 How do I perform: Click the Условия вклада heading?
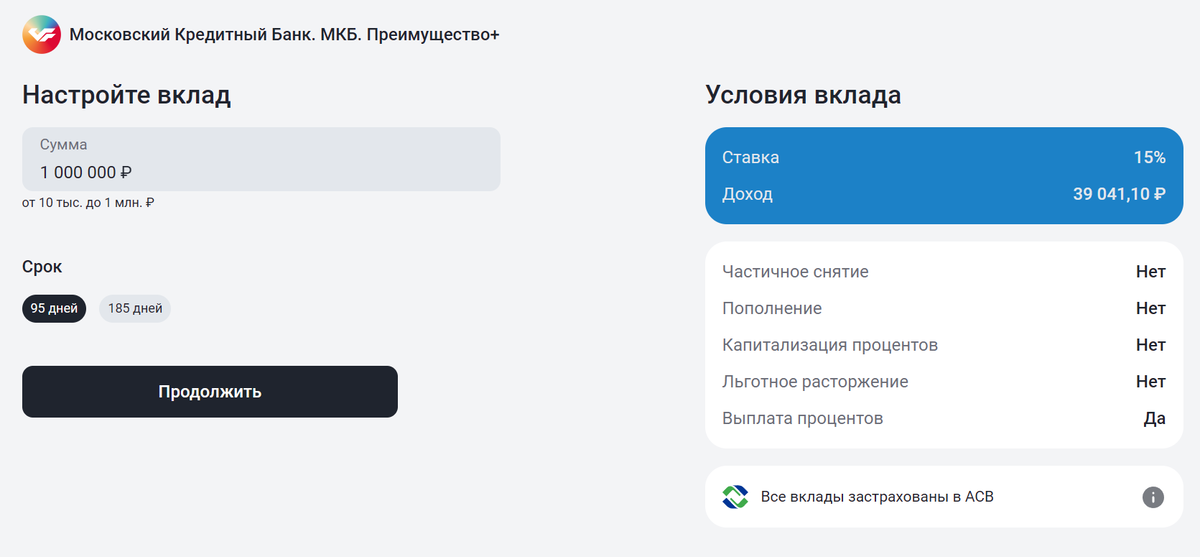pyautogui.click(x=803, y=96)
